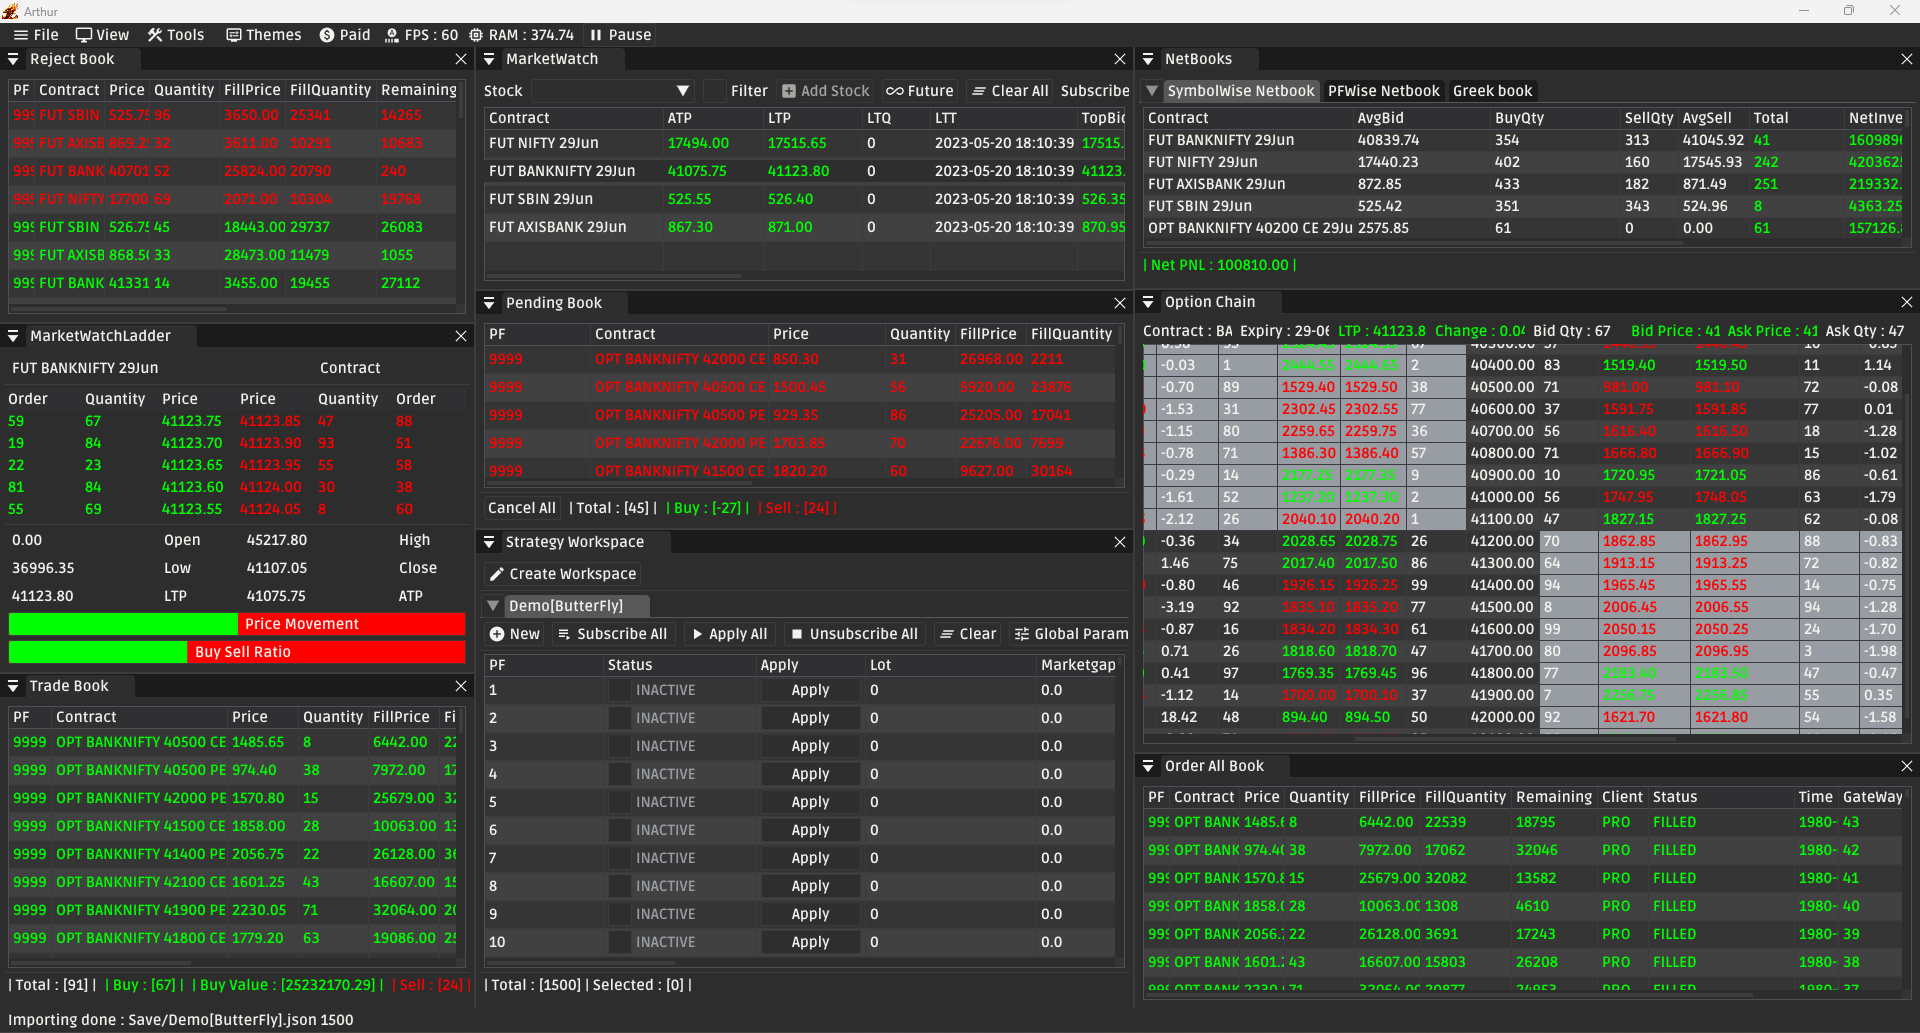Toggle the Status checkbox for row 5

click(x=620, y=802)
